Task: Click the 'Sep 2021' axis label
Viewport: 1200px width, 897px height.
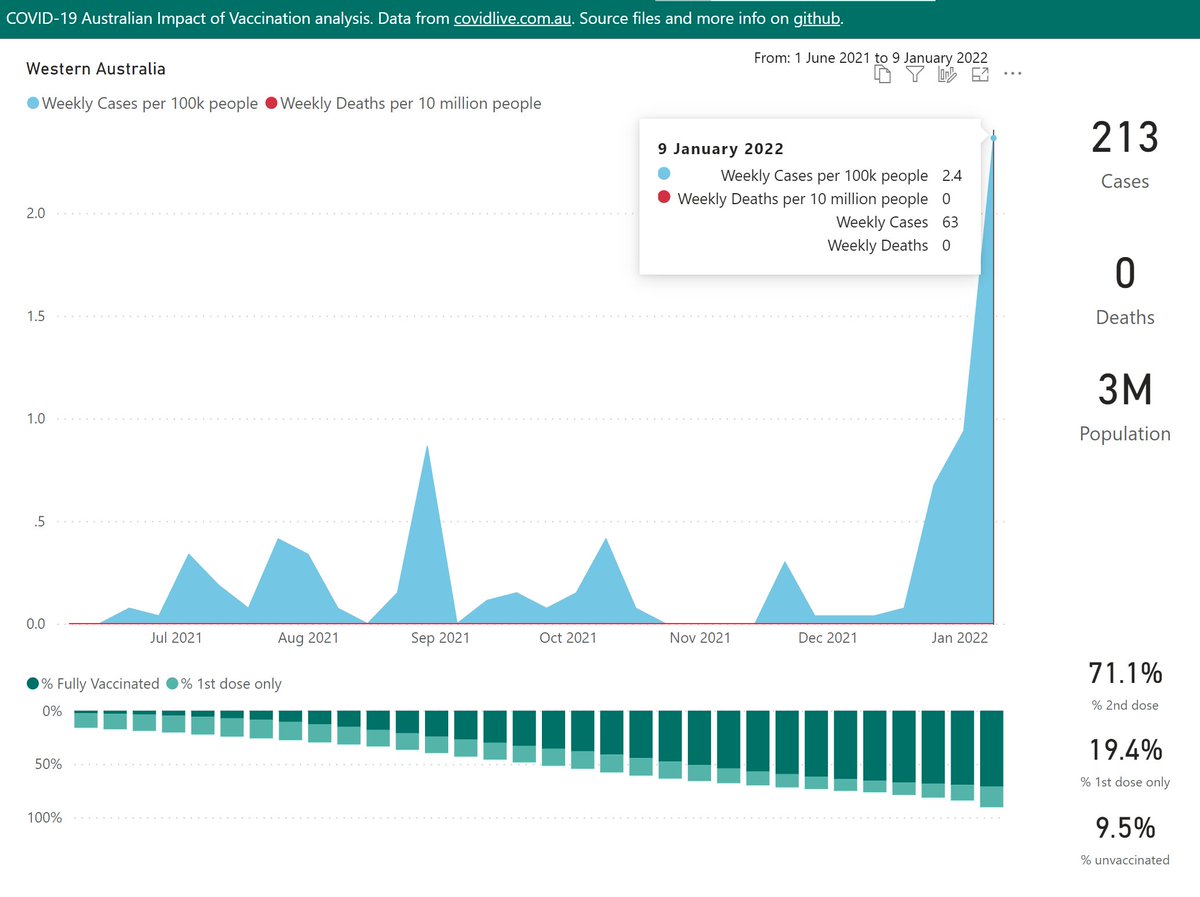Action: point(440,638)
